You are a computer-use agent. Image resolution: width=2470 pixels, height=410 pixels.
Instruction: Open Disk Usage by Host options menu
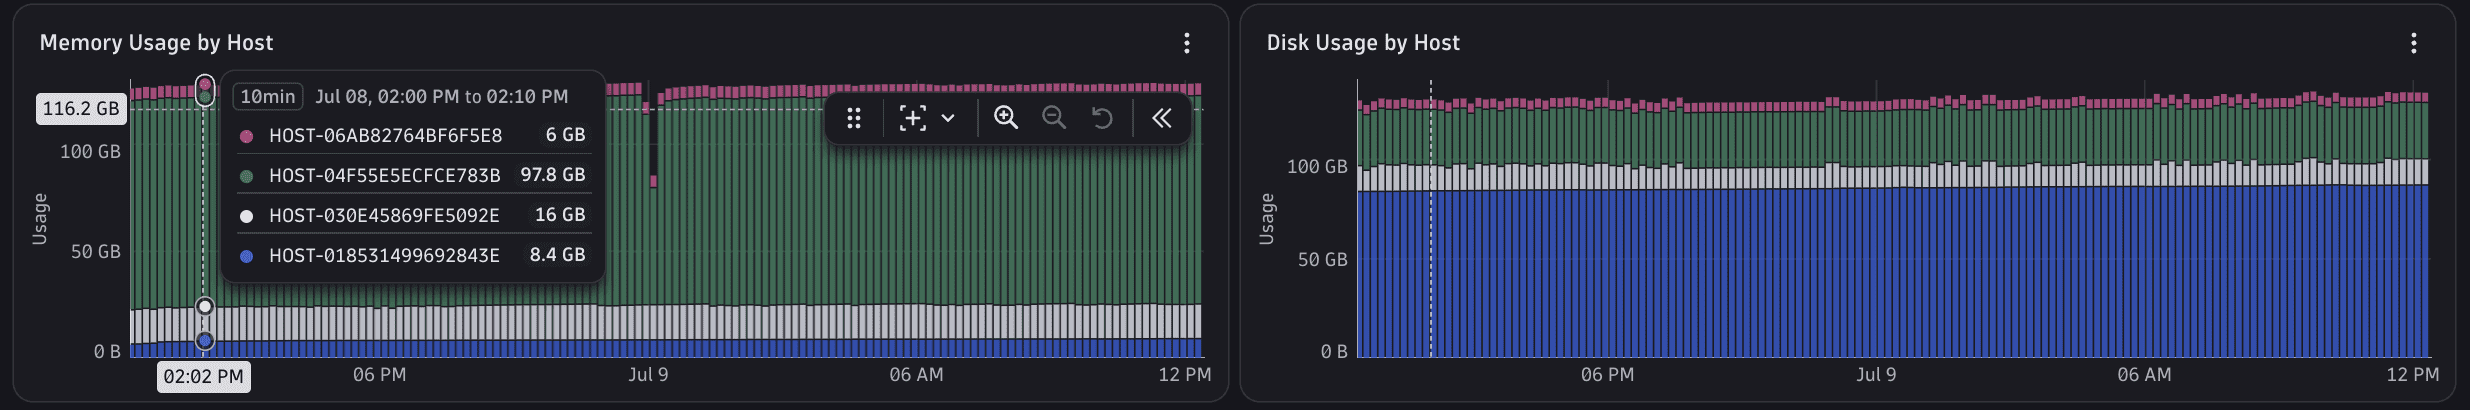[x=2413, y=43]
